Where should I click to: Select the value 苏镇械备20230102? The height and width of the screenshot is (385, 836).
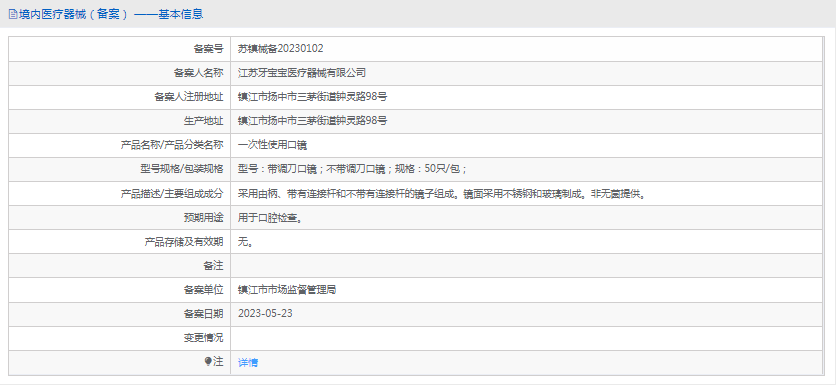point(280,49)
